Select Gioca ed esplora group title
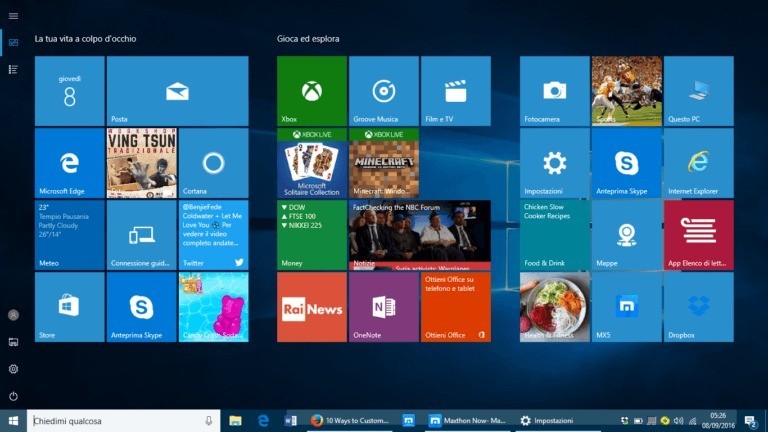 (308, 39)
